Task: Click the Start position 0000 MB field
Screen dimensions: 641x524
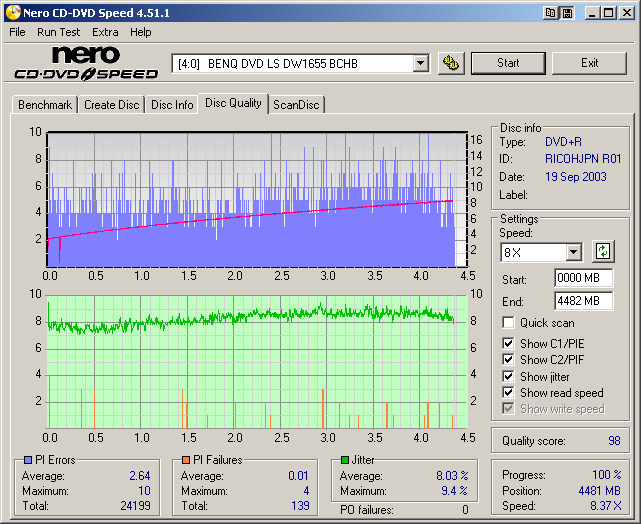Action: tap(583, 278)
